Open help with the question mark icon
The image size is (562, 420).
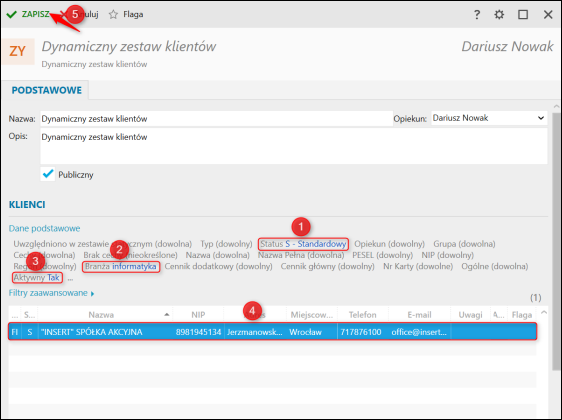477,15
